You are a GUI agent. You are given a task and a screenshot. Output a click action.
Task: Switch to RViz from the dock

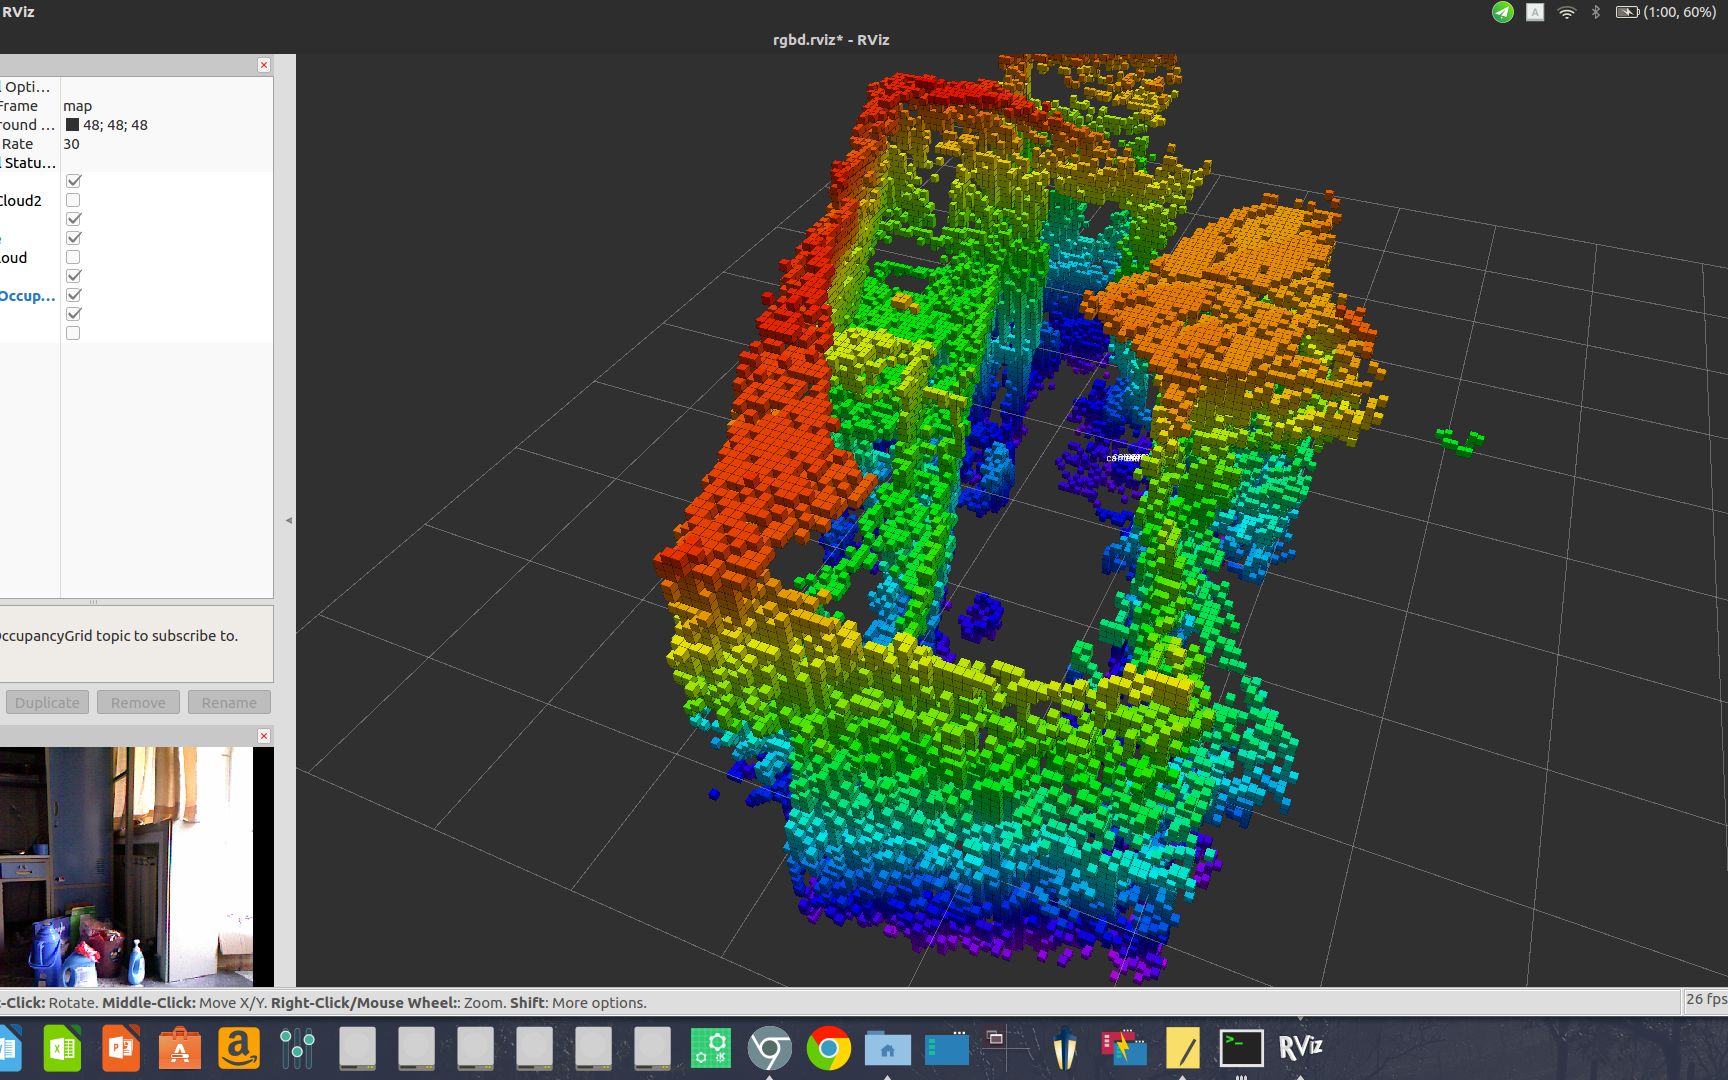pyautogui.click(x=1301, y=1048)
